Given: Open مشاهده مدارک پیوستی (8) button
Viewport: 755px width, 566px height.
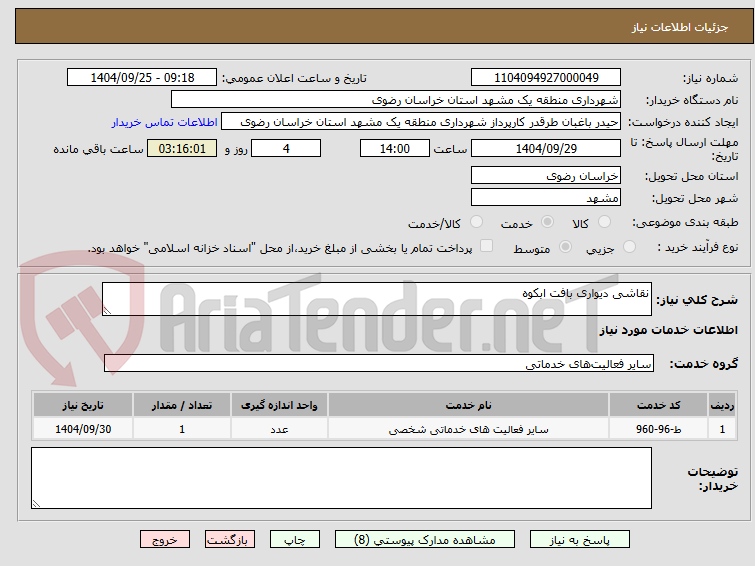Looking at the screenshot, I should [425, 540].
